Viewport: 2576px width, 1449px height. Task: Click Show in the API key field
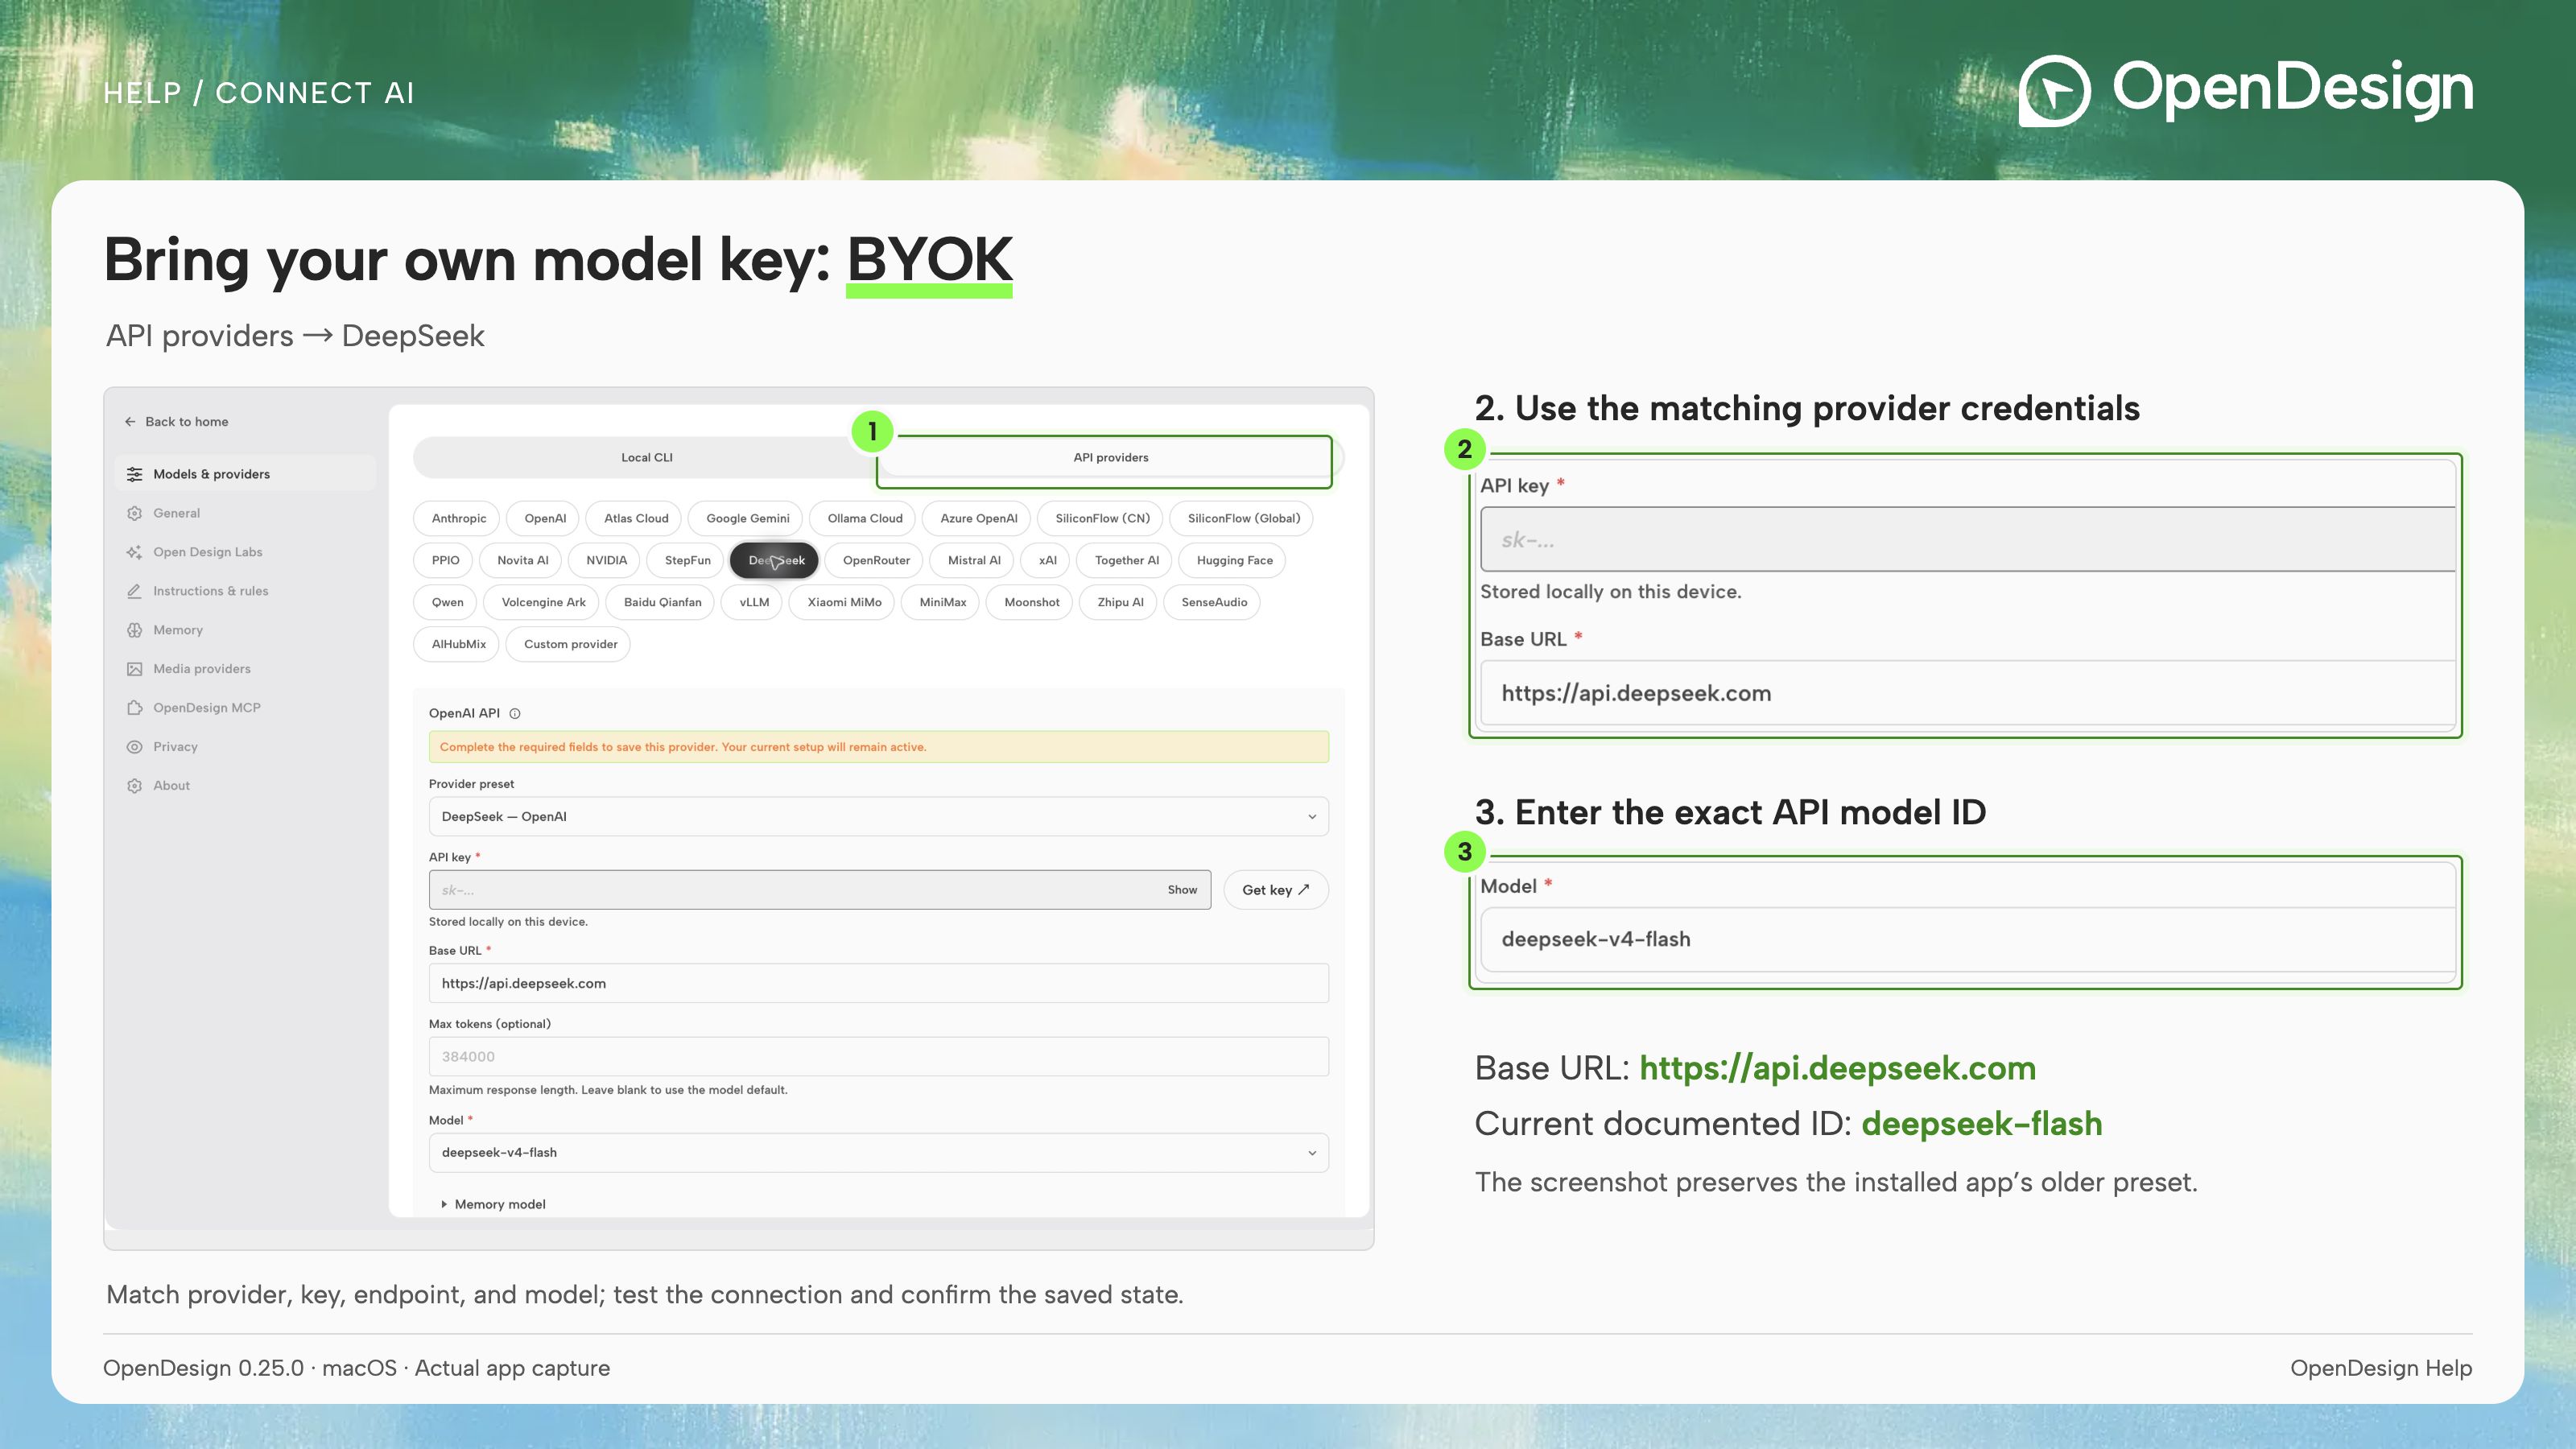click(1182, 889)
